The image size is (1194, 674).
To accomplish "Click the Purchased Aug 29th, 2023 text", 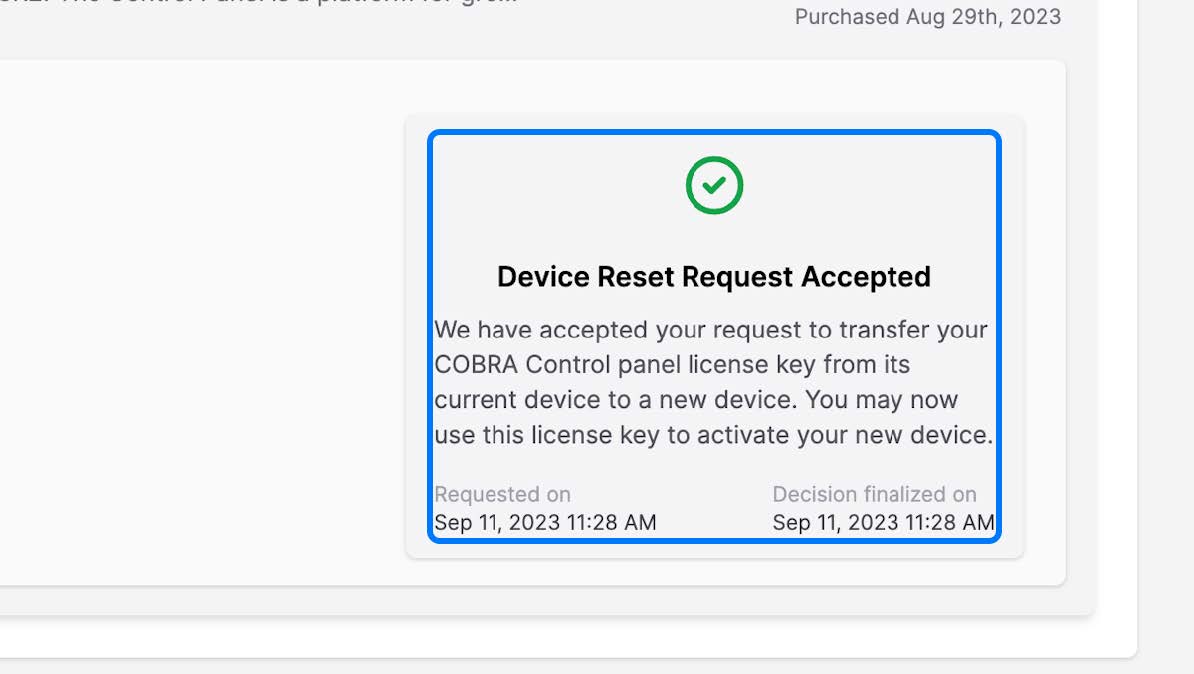I will [x=927, y=17].
